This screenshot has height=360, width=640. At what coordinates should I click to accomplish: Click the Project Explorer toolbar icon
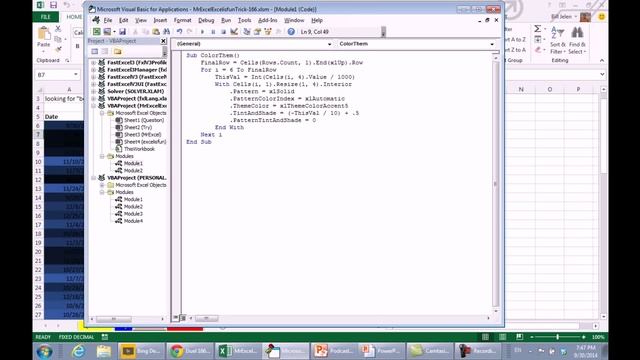[247, 31]
